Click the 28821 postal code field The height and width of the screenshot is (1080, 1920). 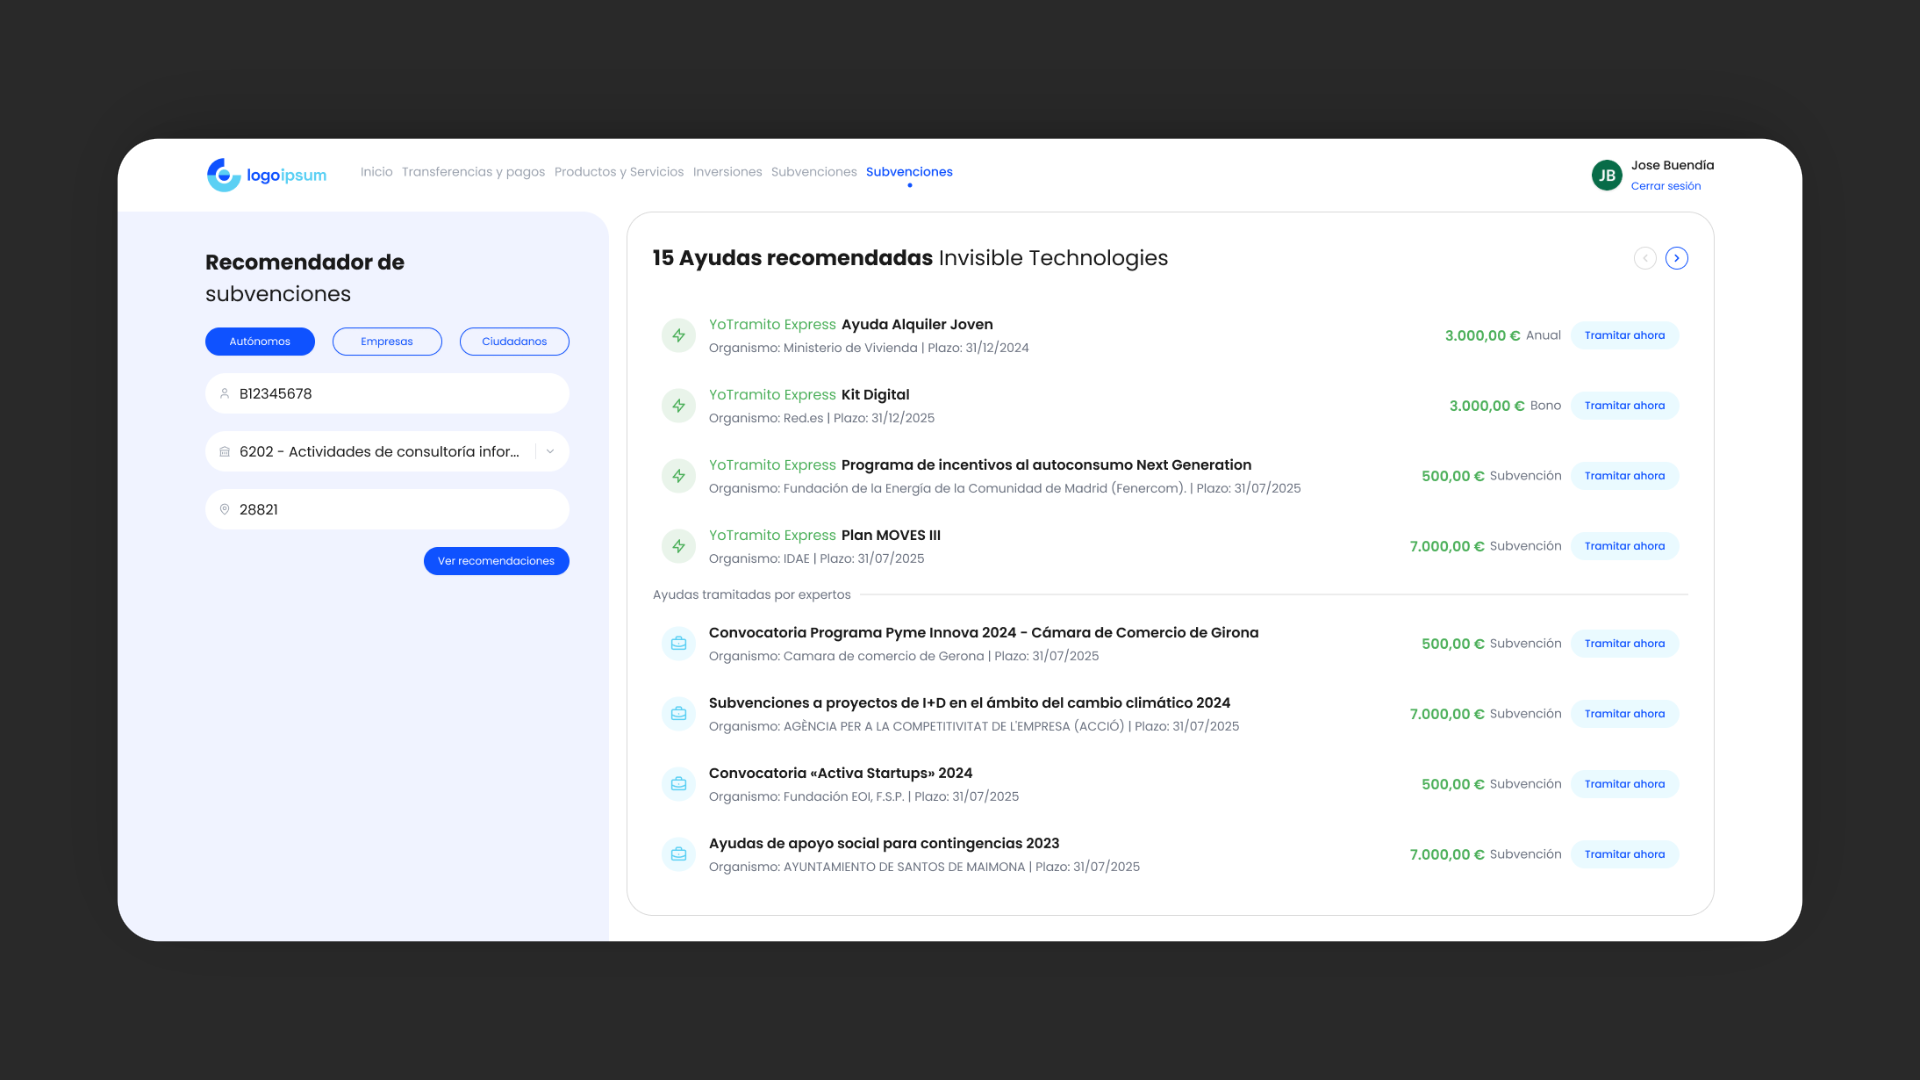pos(387,510)
